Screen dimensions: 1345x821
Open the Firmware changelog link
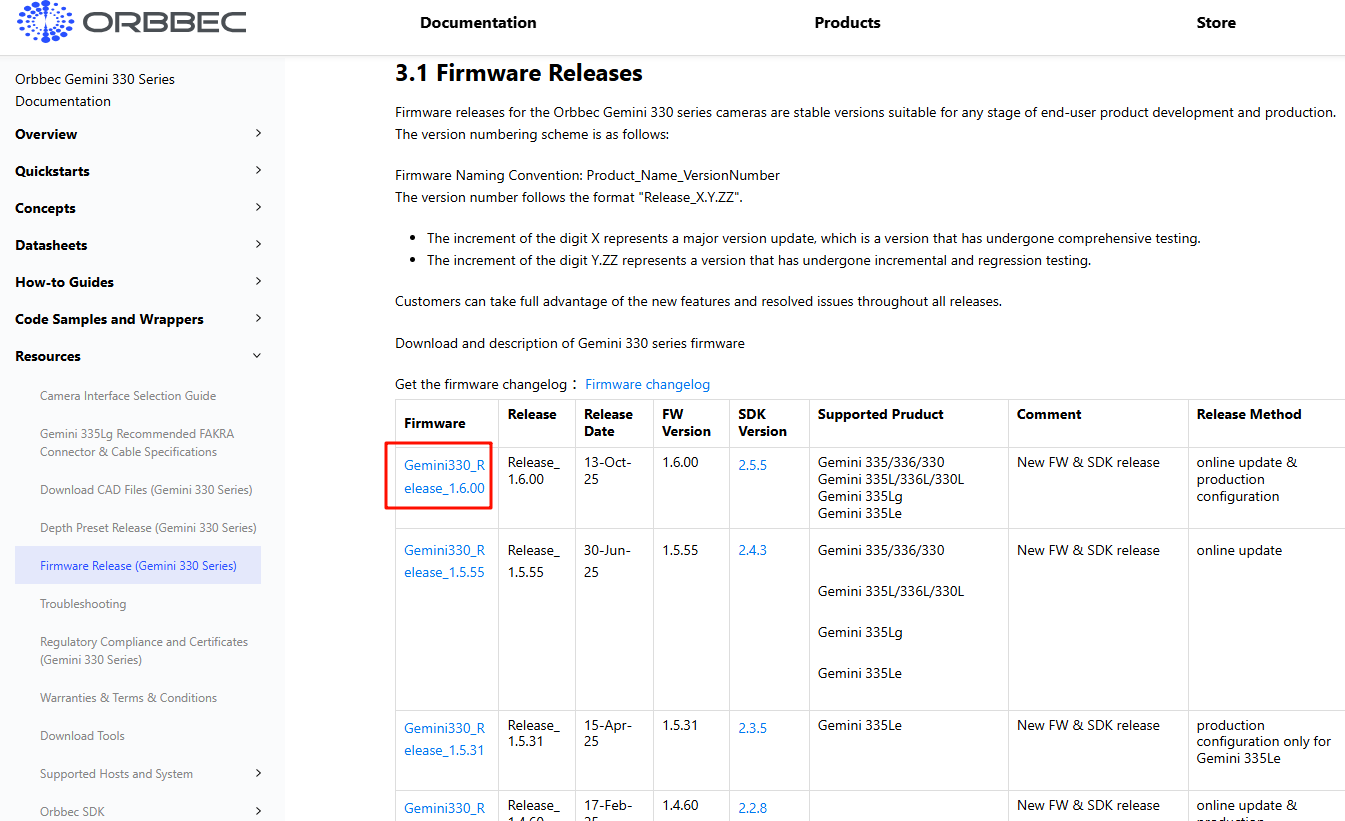pyautogui.click(x=647, y=385)
